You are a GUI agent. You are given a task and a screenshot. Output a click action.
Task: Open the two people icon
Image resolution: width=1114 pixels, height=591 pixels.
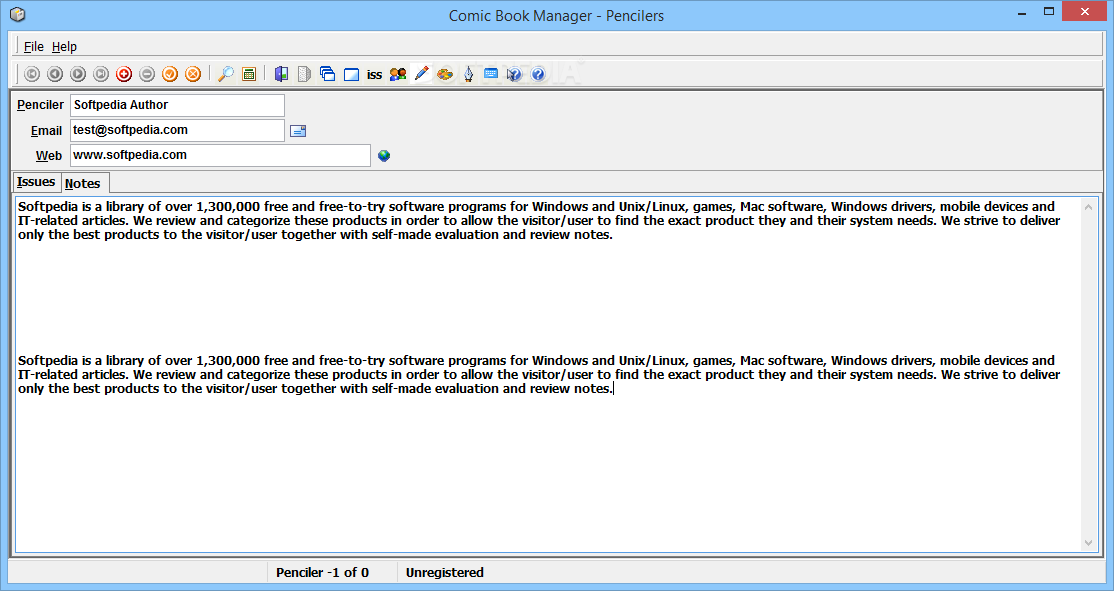click(398, 74)
